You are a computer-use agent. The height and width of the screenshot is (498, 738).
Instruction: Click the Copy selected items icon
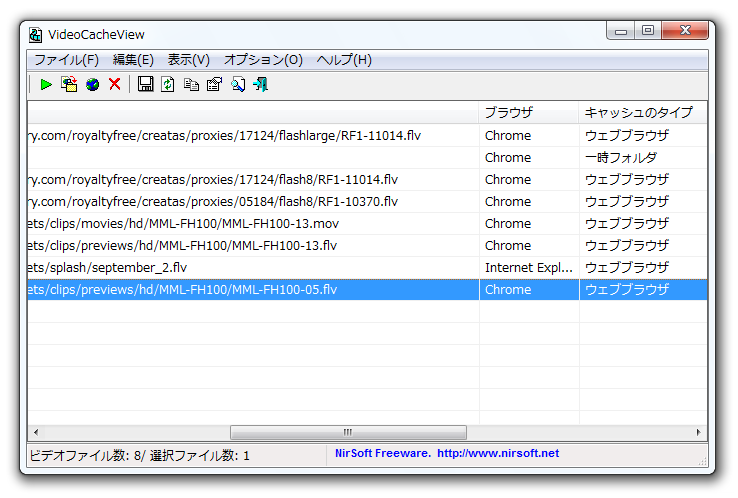point(191,85)
